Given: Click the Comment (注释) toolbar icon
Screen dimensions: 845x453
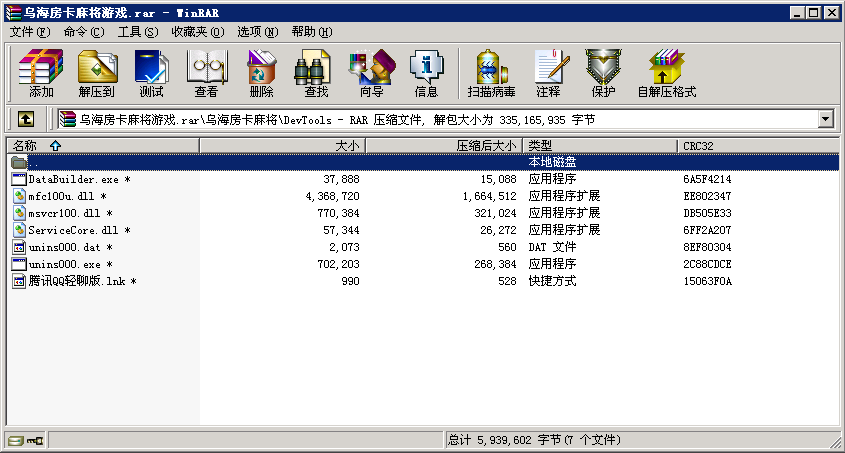Looking at the screenshot, I should (548, 74).
